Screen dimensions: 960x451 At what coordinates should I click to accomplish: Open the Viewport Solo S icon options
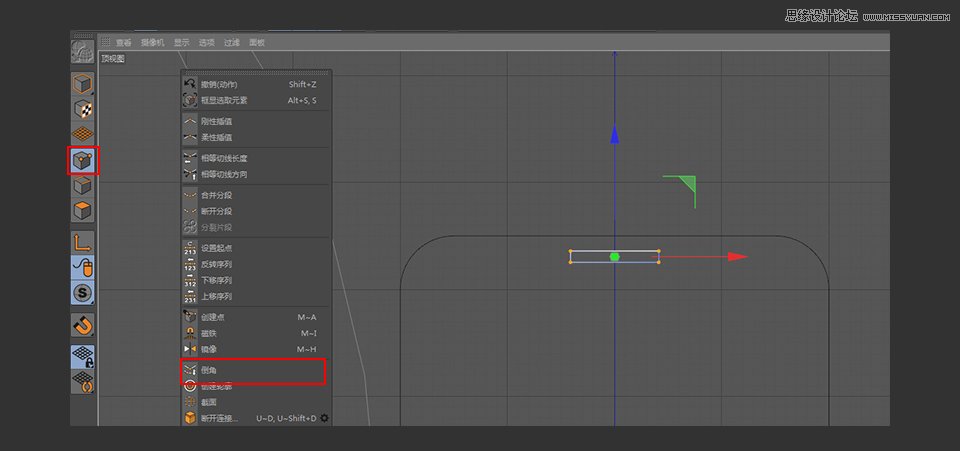[82, 293]
